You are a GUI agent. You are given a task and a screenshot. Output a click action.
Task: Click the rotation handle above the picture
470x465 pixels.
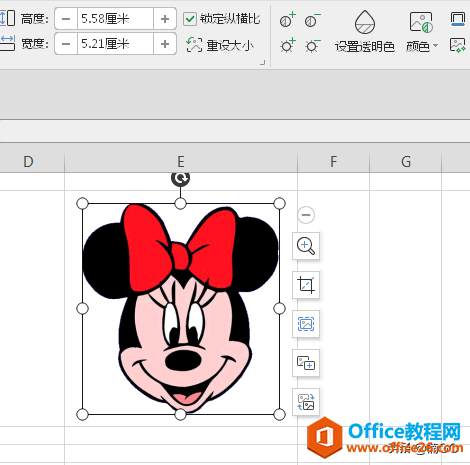click(x=180, y=179)
